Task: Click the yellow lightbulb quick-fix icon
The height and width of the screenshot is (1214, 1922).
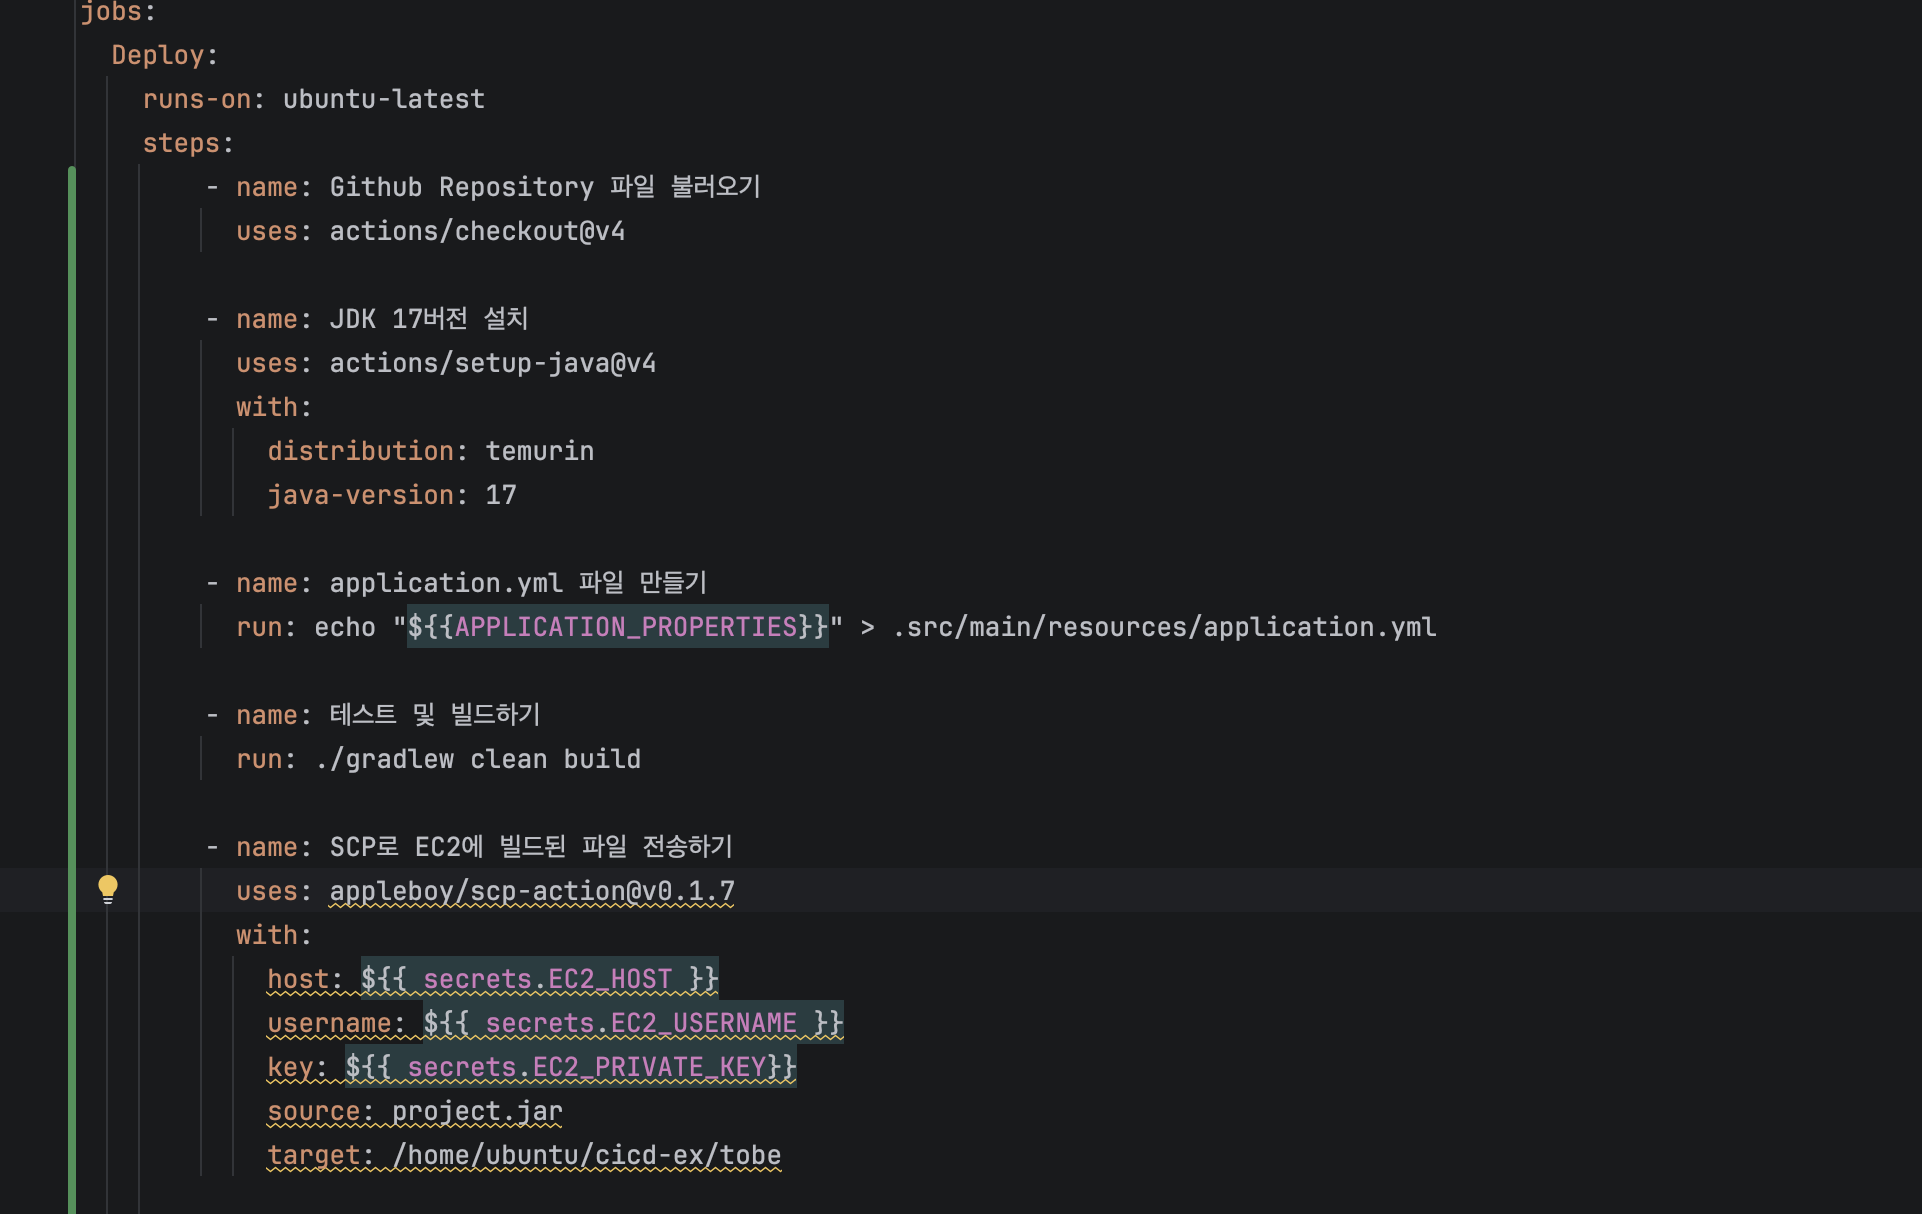Action: point(108,889)
